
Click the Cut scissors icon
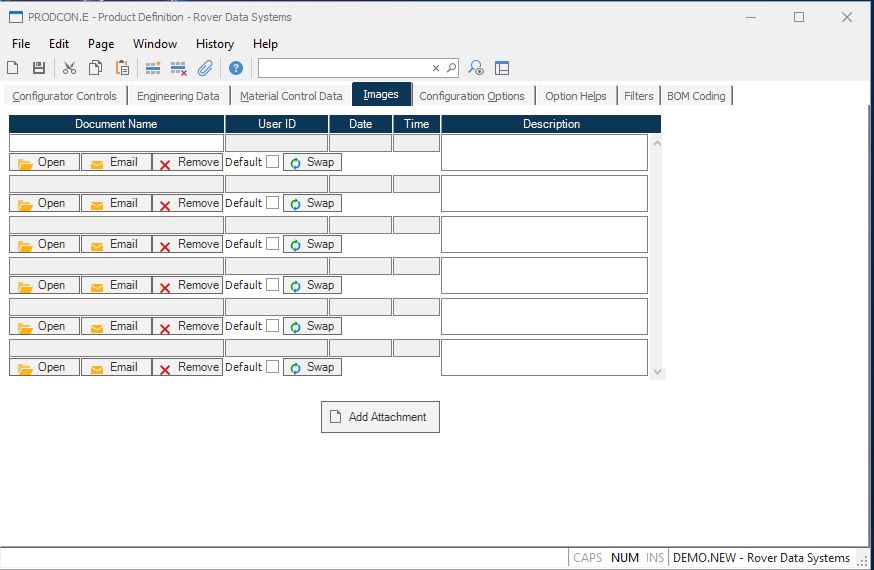point(69,68)
